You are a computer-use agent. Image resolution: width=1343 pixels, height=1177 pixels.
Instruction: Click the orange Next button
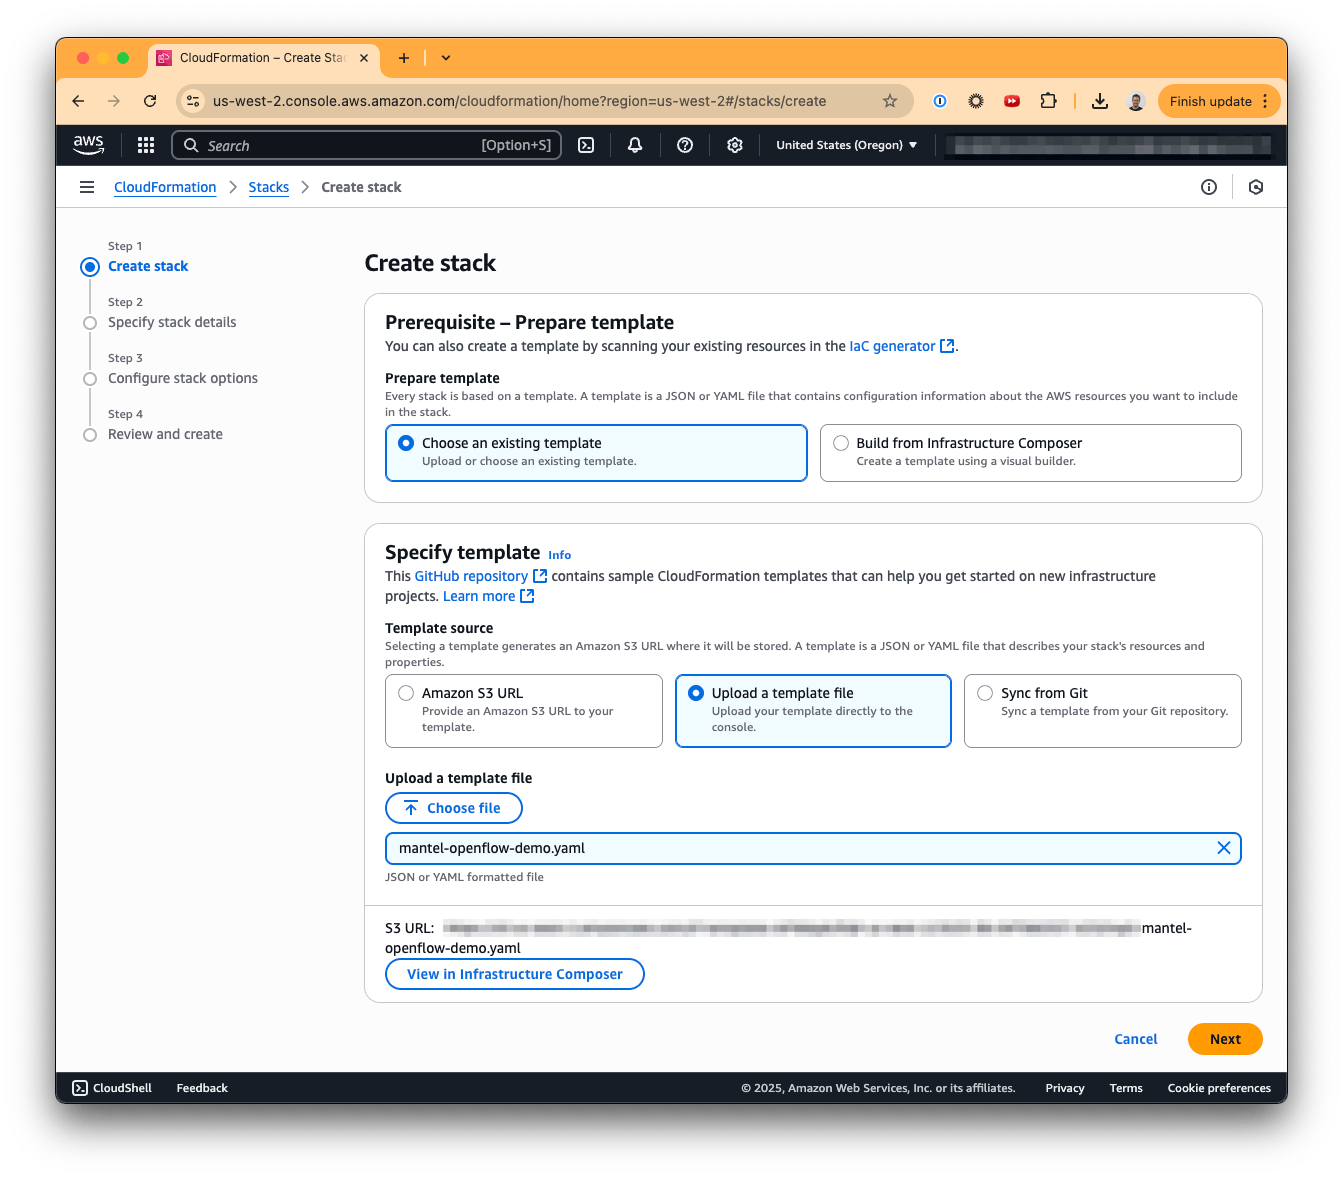pos(1225,1039)
